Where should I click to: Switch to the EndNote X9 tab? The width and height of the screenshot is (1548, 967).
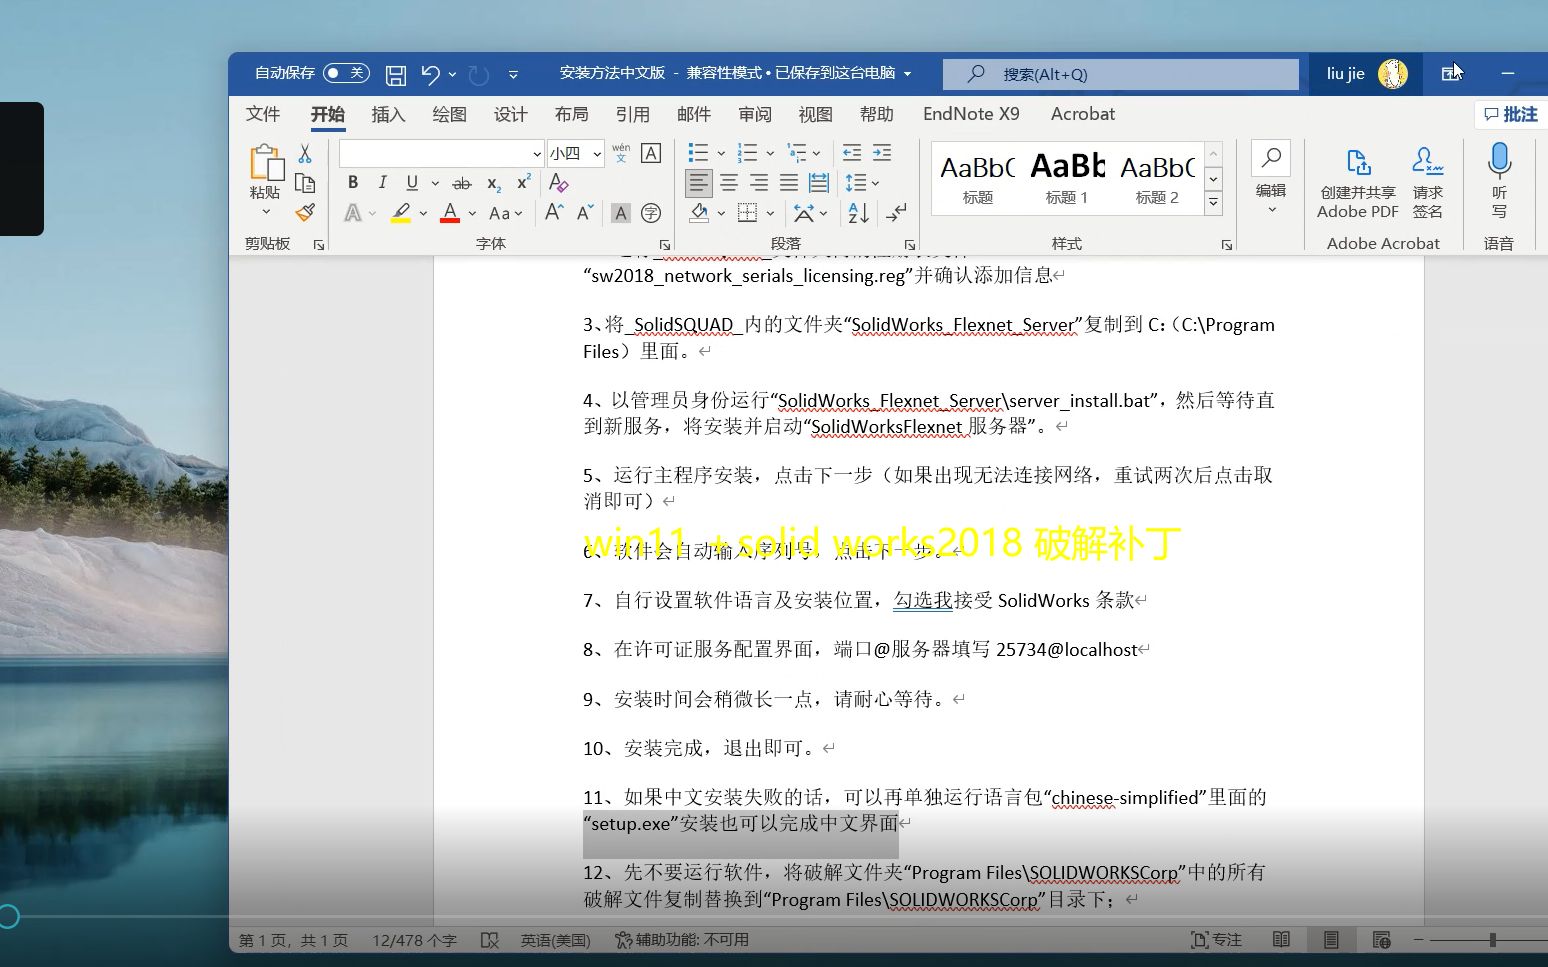[x=971, y=114]
